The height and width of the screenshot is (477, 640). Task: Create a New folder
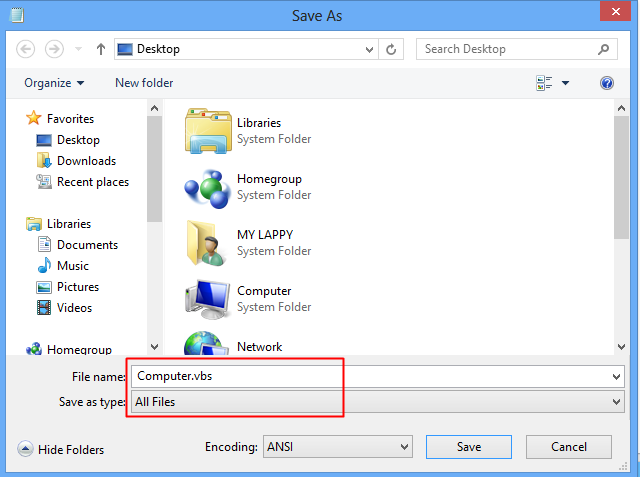(x=144, y=83)
